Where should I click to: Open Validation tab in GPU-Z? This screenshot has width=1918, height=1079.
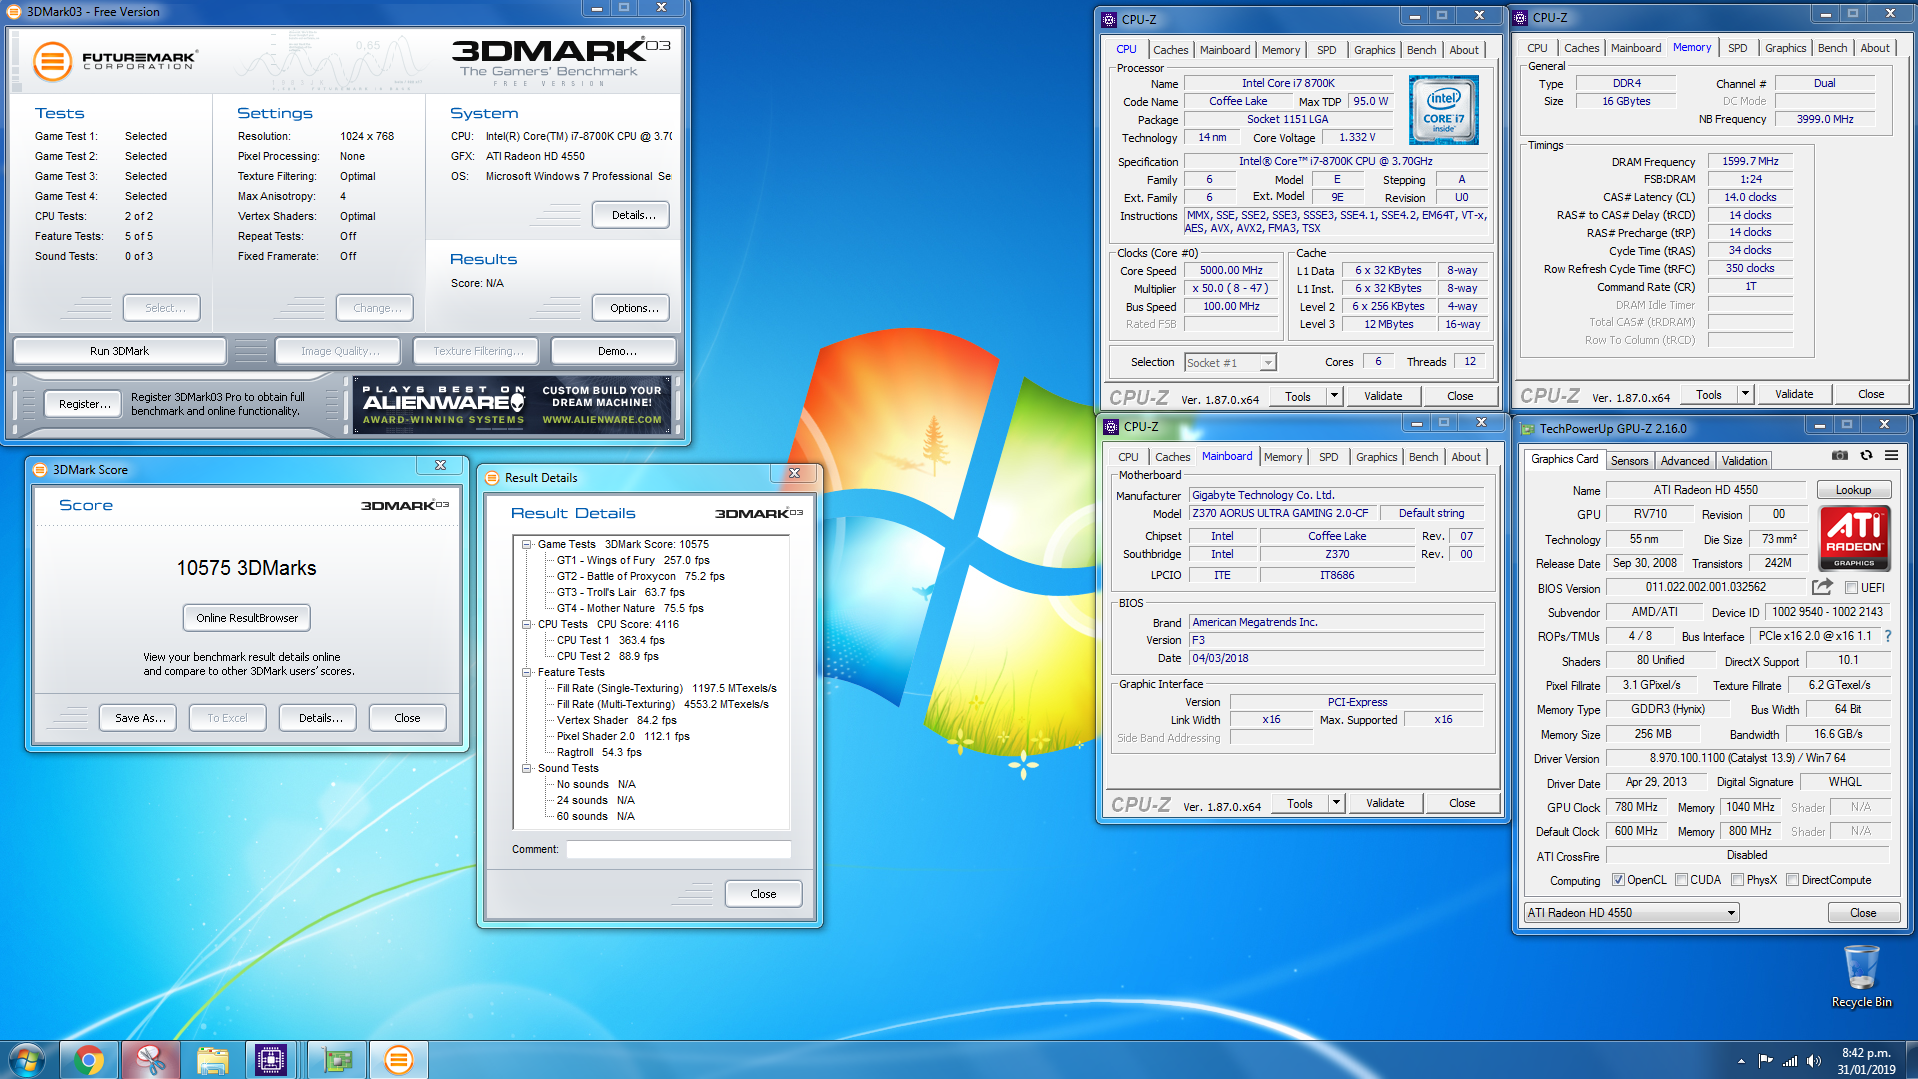pos(1744,461)
